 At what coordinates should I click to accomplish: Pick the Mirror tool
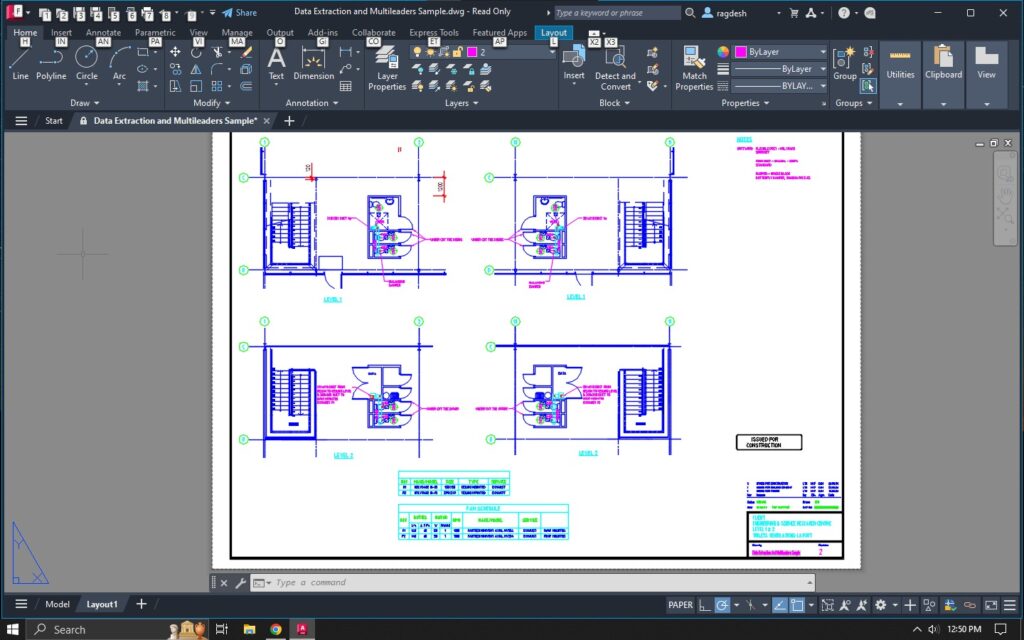coord(196,69)
